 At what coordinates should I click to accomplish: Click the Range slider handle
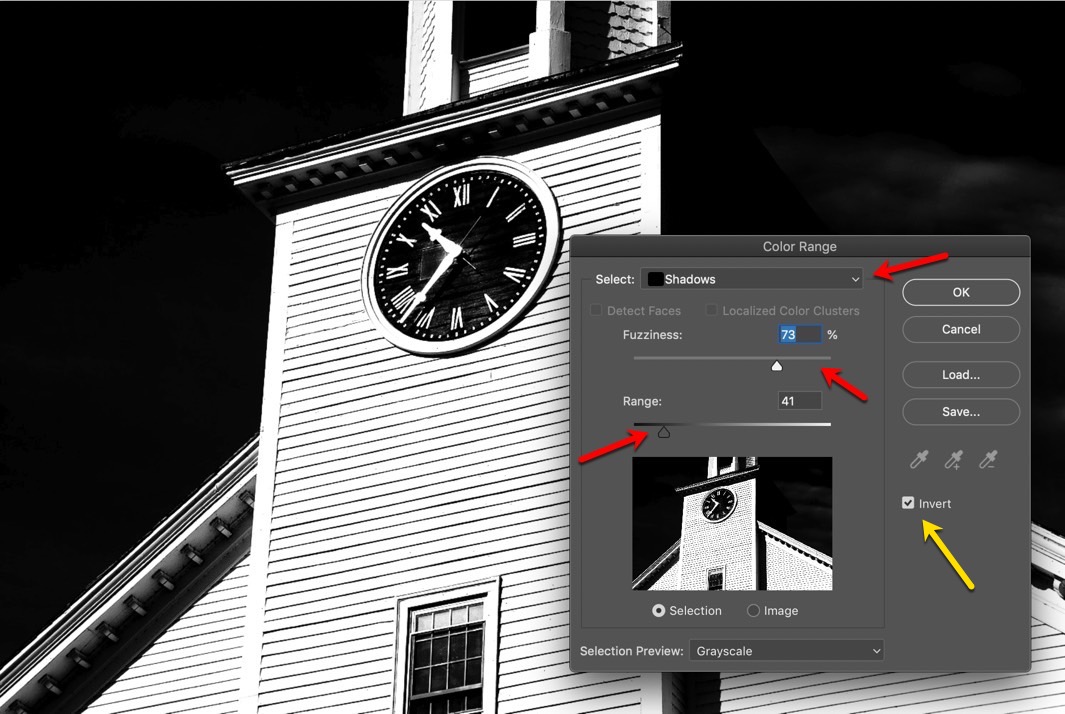click(x=663, y=432)
